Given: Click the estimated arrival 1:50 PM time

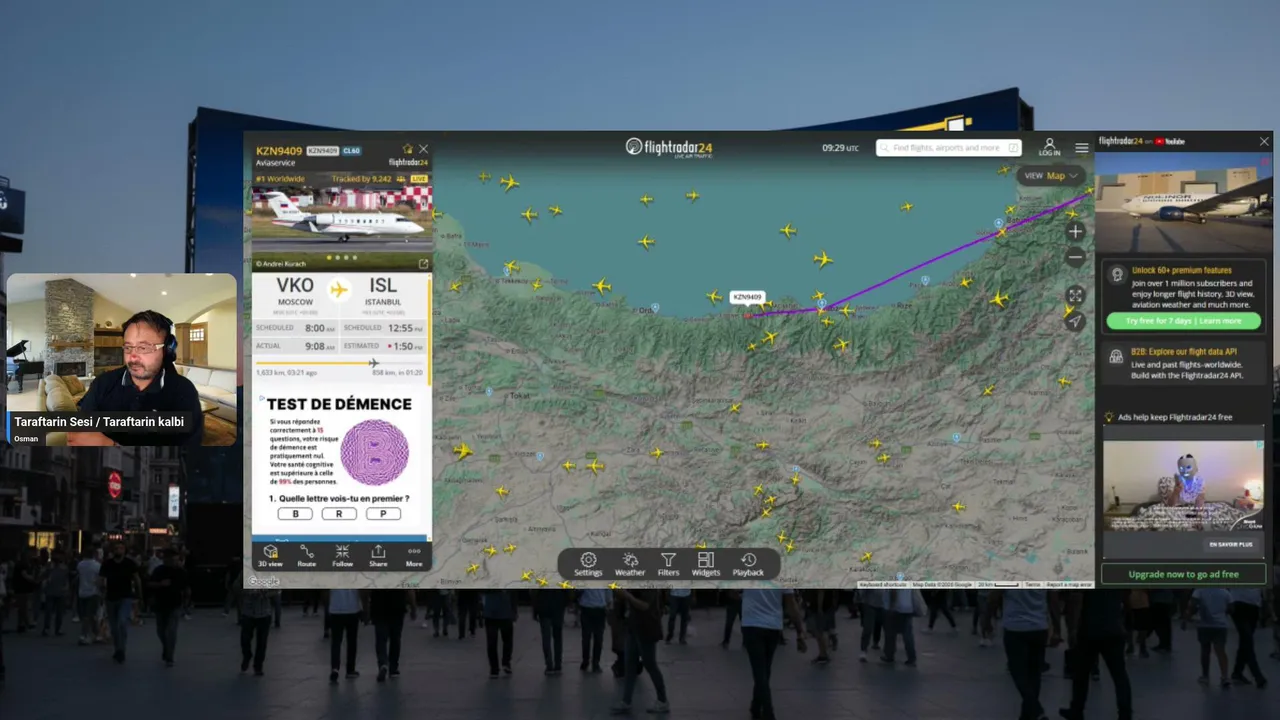Looking at the screenshot, I should pos(408,346).
